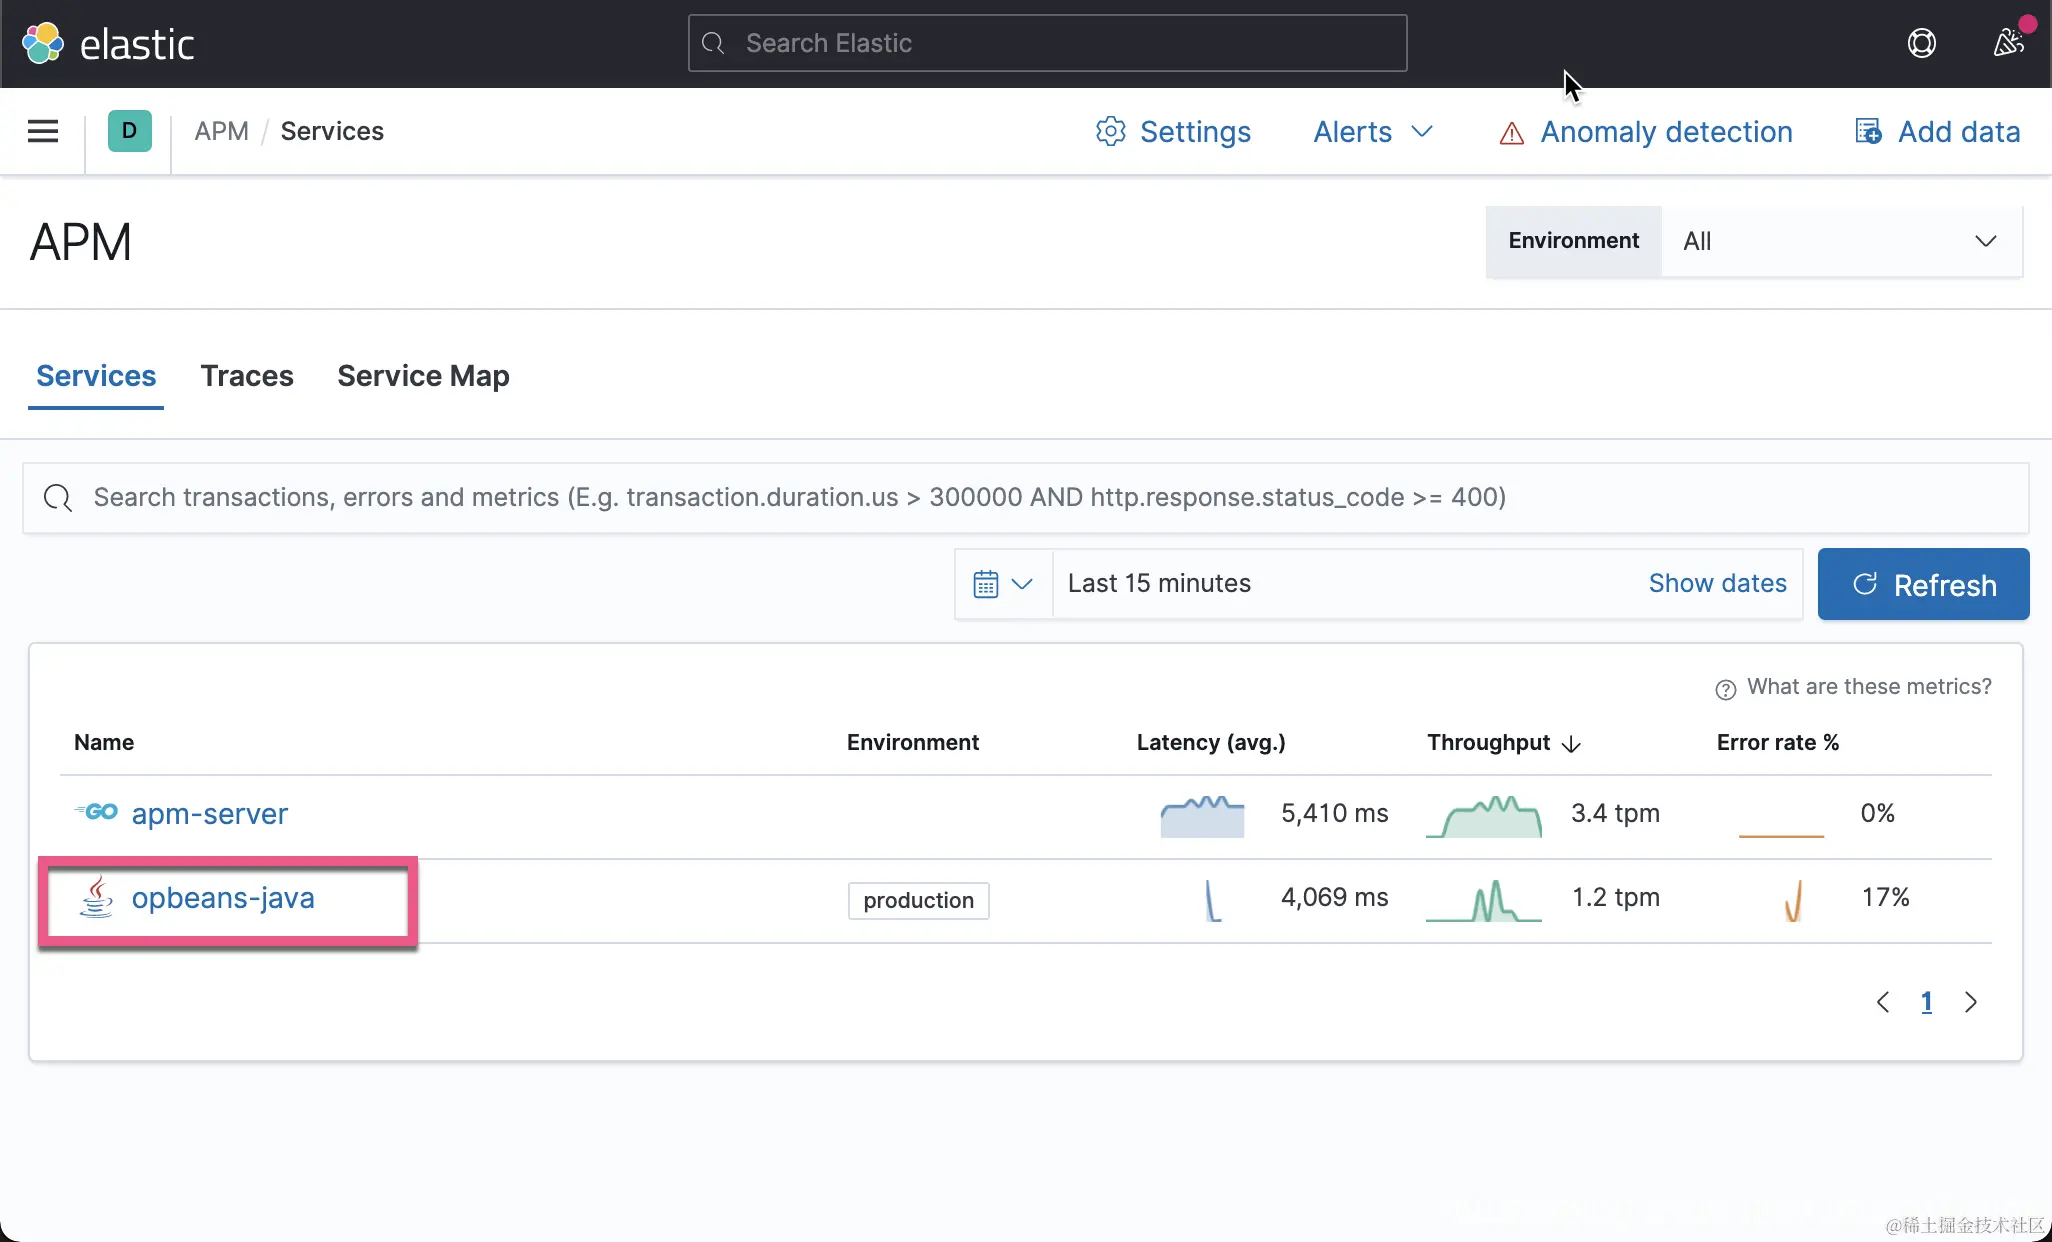Open Add data page

click(1937, 132)
